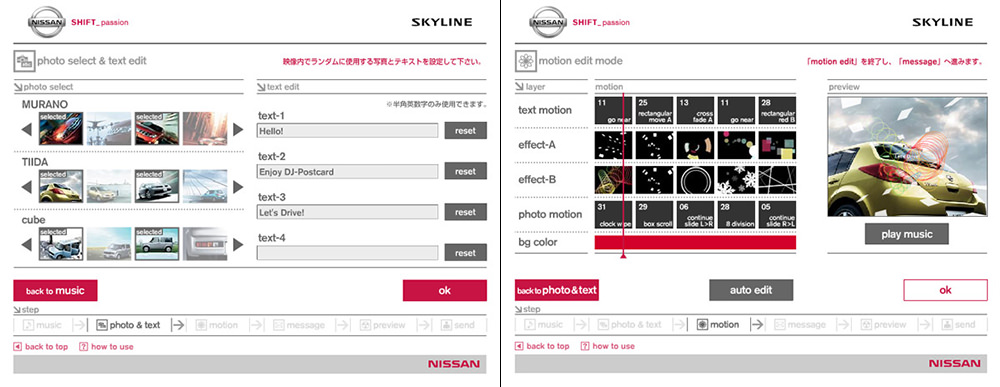Go to the send step in motion panel
The width and height of the screenshot is (1000, 387).
pos(959,325)
